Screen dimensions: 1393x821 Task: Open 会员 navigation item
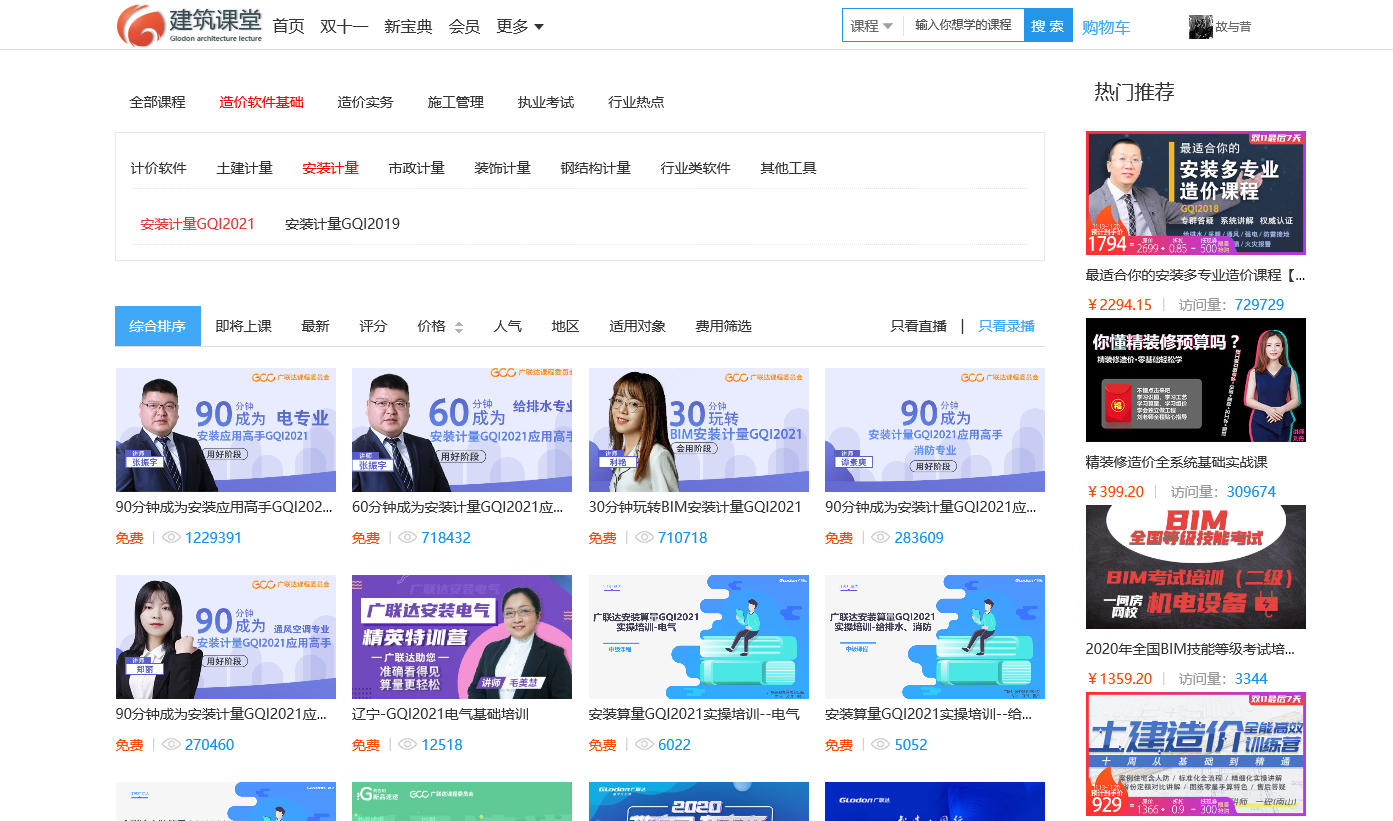click(x=464, y=26)
